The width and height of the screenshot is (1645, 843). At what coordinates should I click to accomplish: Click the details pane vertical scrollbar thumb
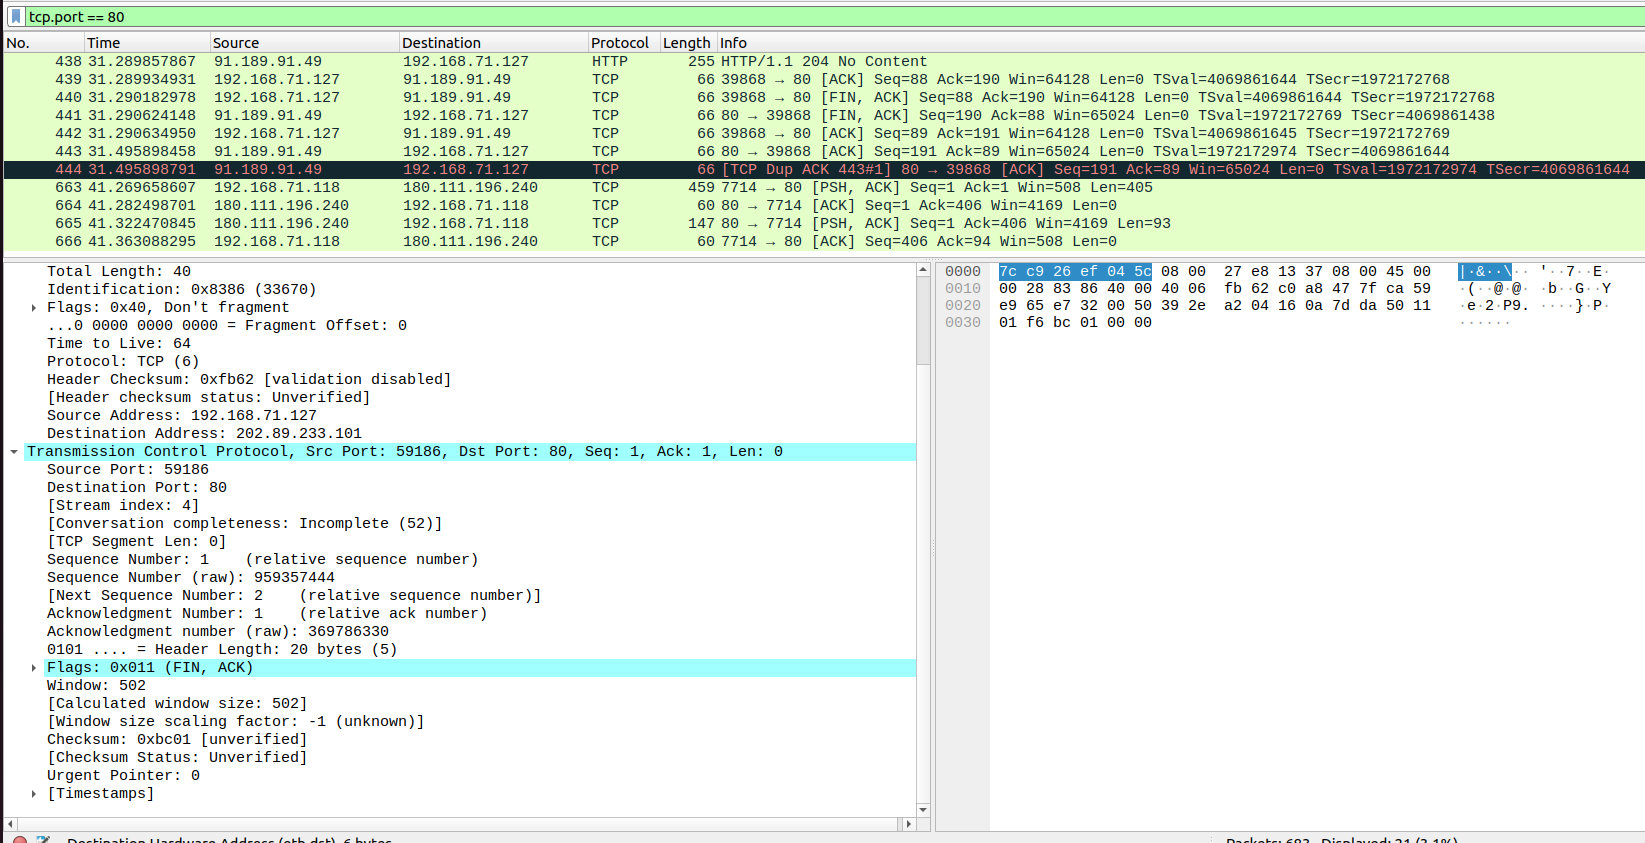[923, 321]
